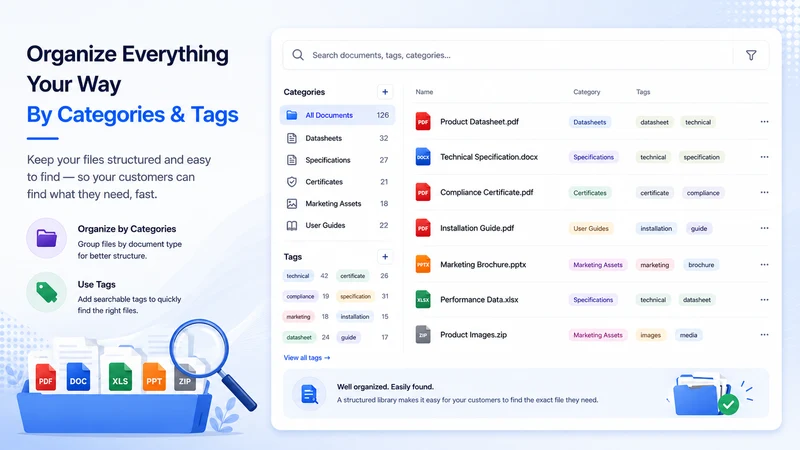
Task: Open more options for Compliance Certificate.pdf
Action: pos(764,192)
